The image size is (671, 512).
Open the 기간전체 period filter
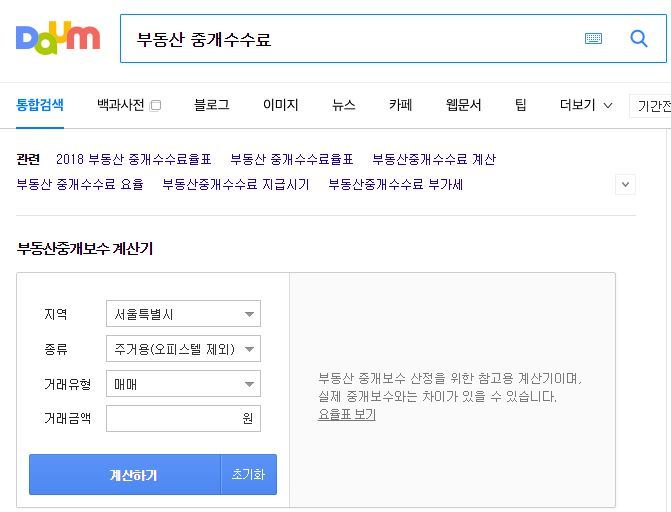click(650, 106)
